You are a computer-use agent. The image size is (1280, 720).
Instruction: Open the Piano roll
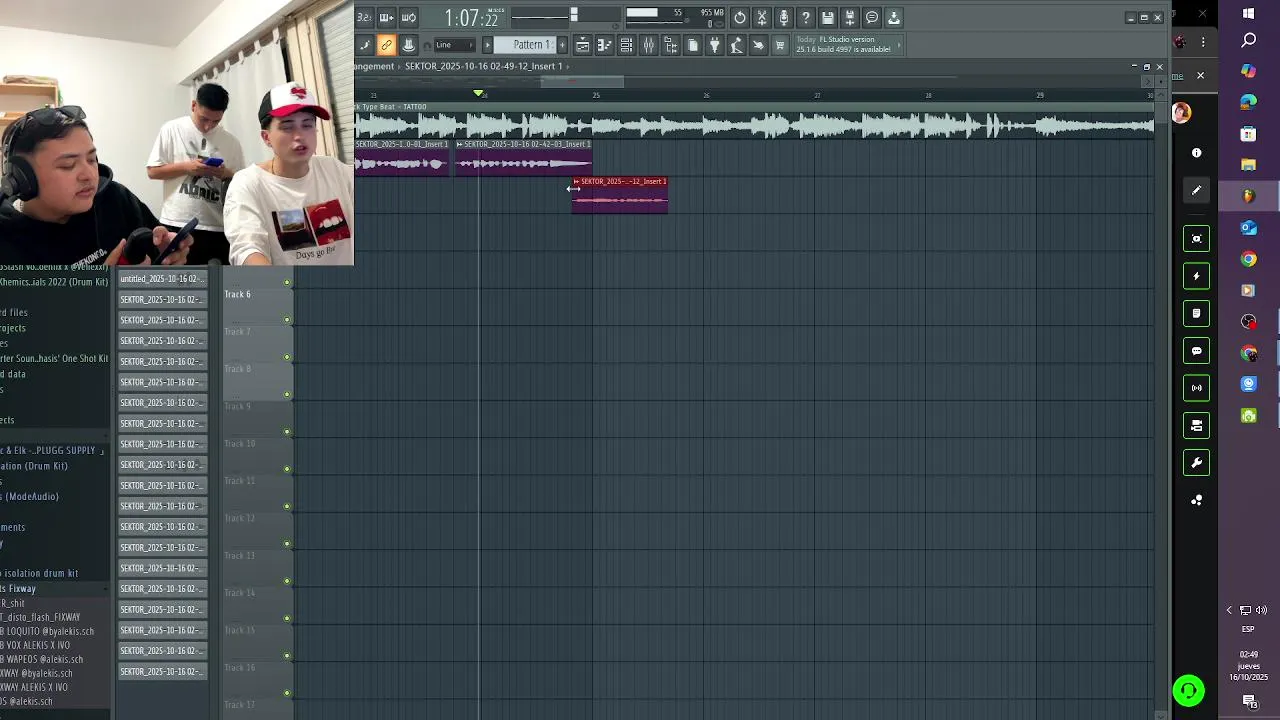pos(605,45)
